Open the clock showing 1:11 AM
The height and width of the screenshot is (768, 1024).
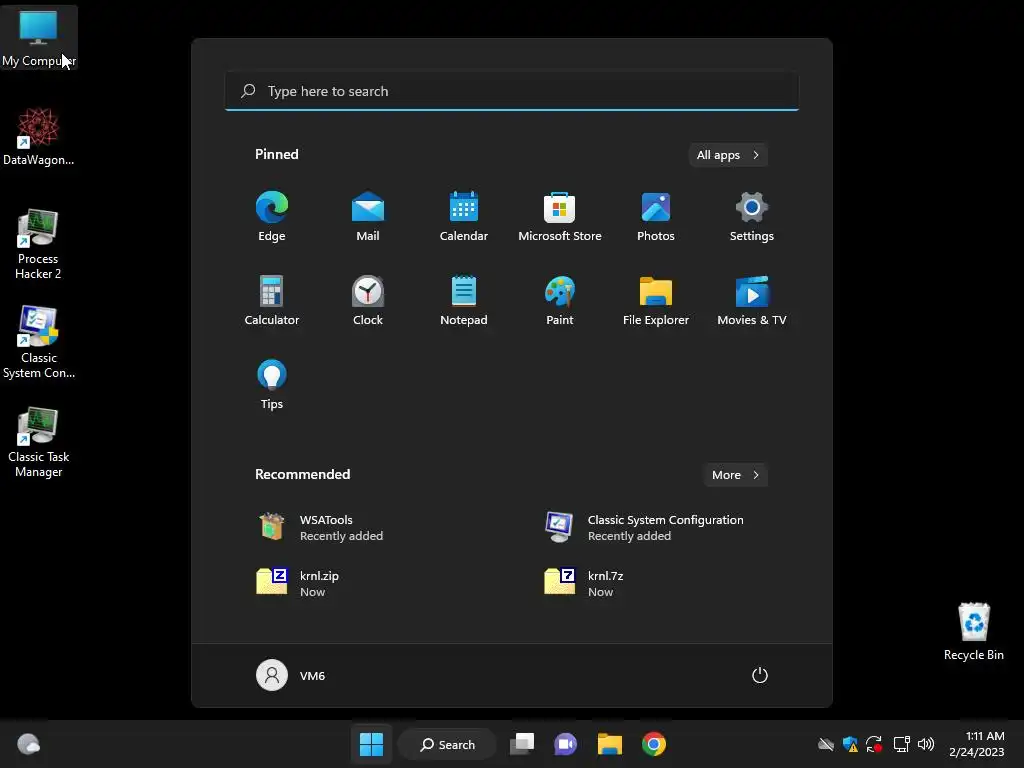[977, 744]
